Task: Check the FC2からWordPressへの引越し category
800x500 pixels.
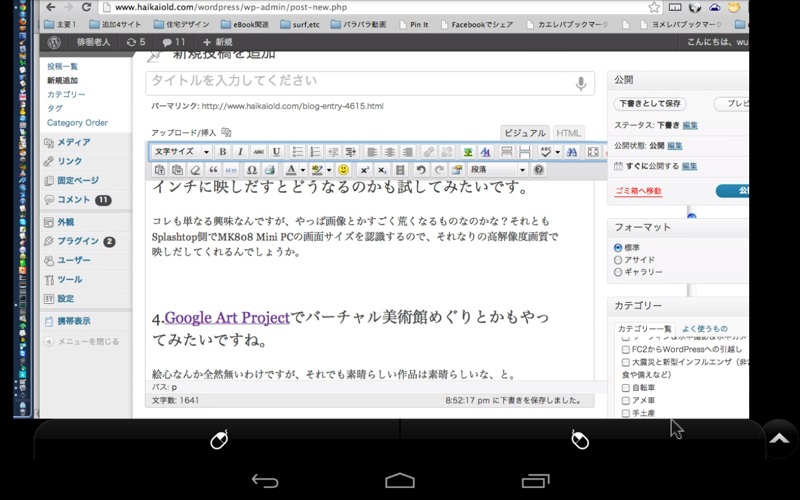Action: click(626, 349)
